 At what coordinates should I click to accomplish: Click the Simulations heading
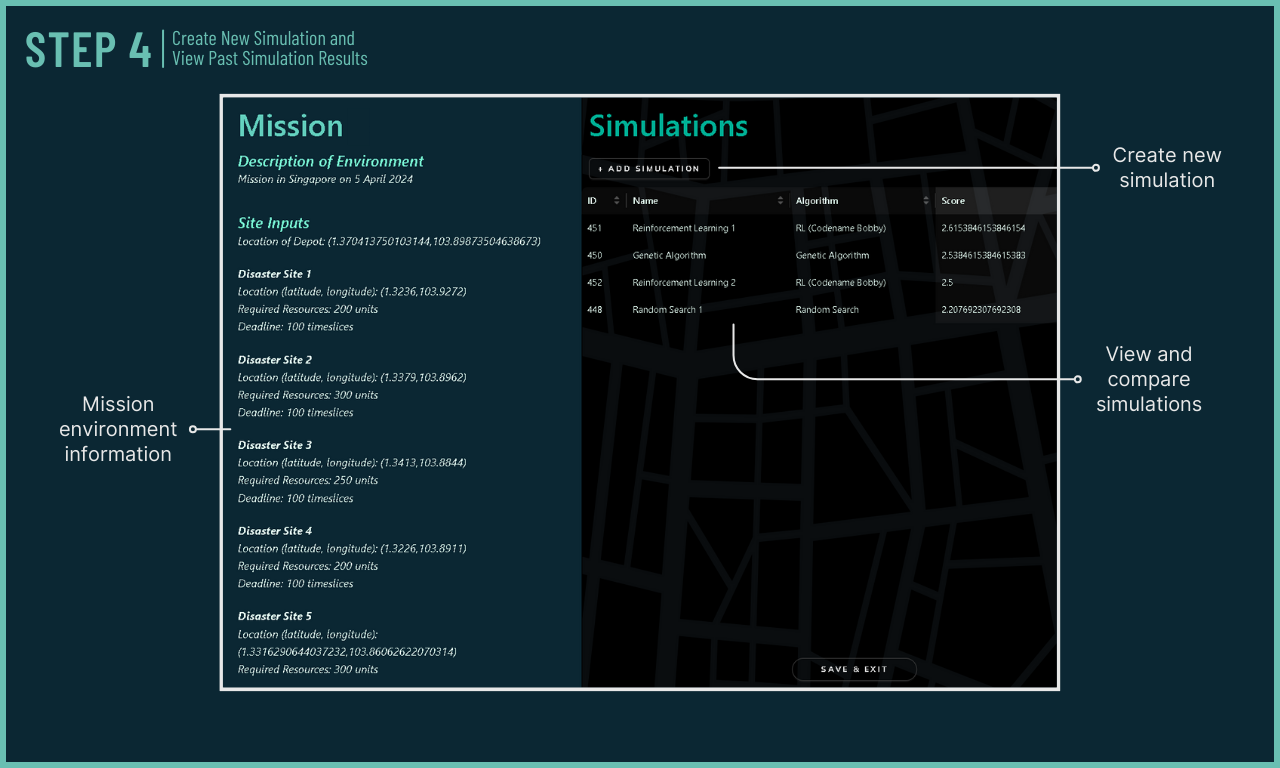[x=668, y=126]
